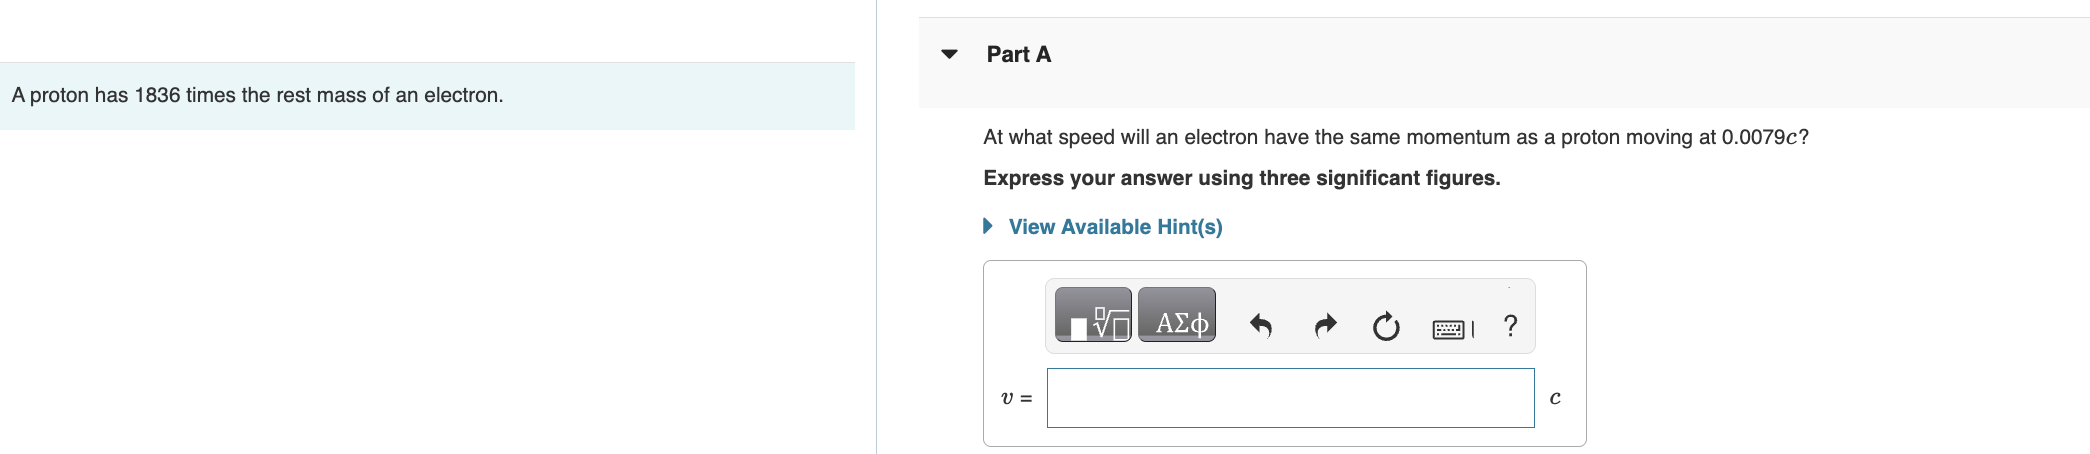
Task: Click the answer input field for v
Action: click(1290, 398)
